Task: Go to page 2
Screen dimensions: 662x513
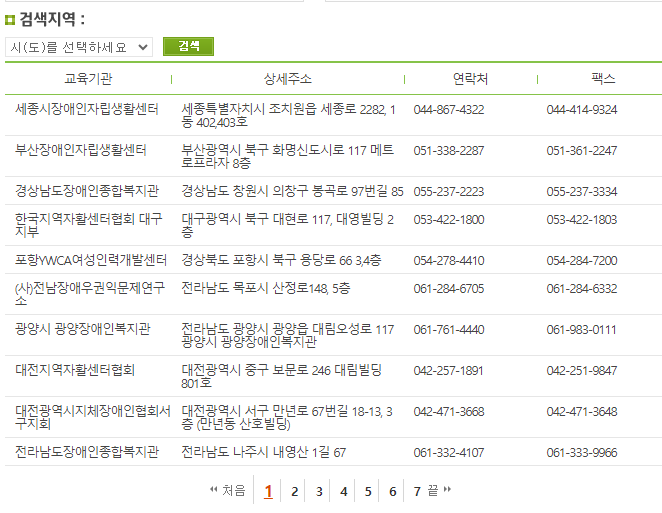Action: click(294, 491)
